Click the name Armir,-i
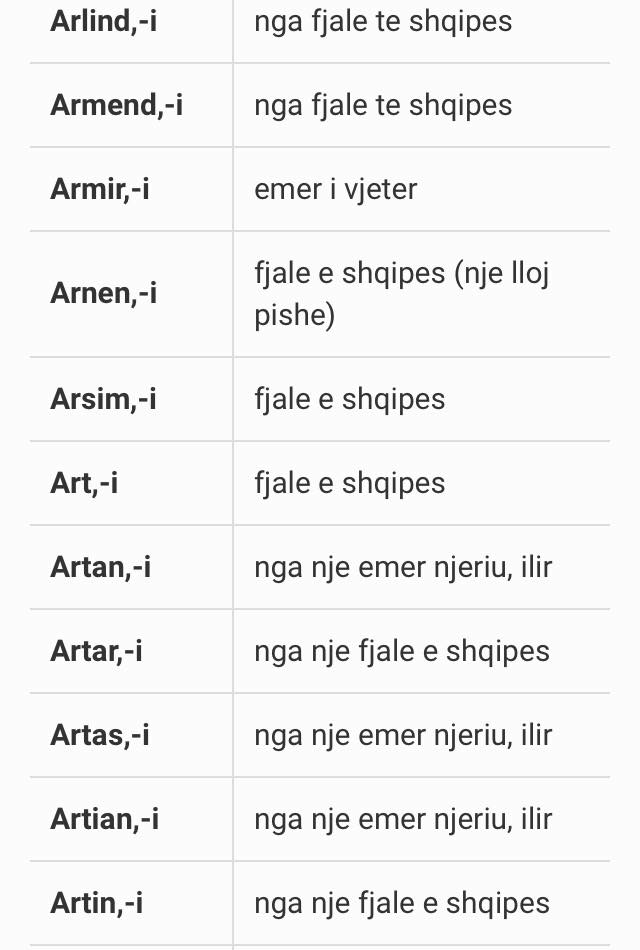This screenshot has height=950, width=640. coord(100,189)
